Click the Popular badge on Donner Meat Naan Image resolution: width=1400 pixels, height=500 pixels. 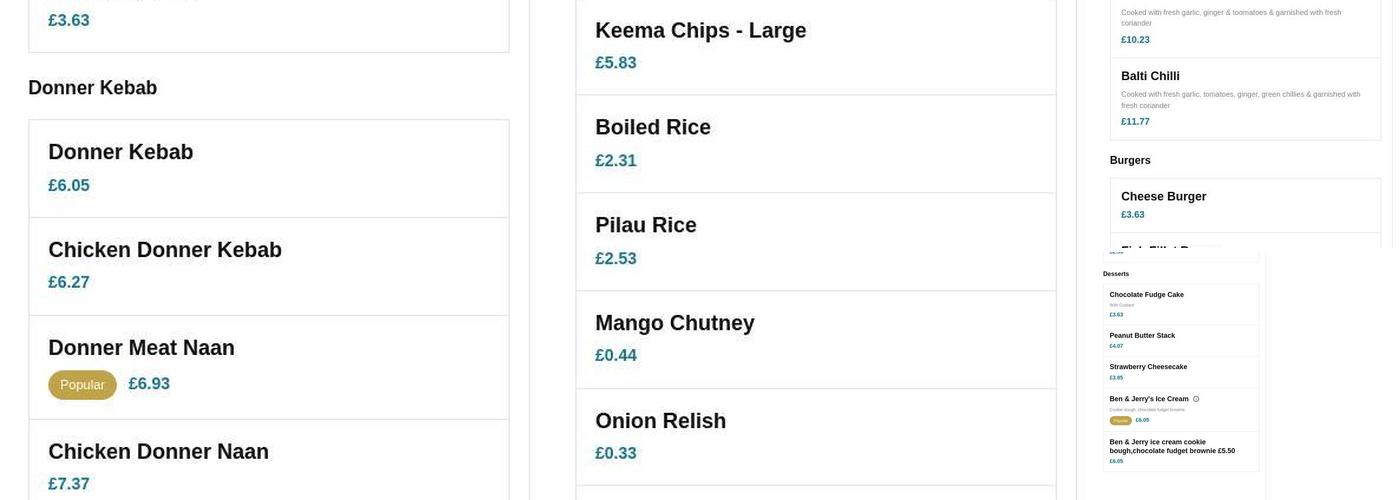[x=82, y=385]
